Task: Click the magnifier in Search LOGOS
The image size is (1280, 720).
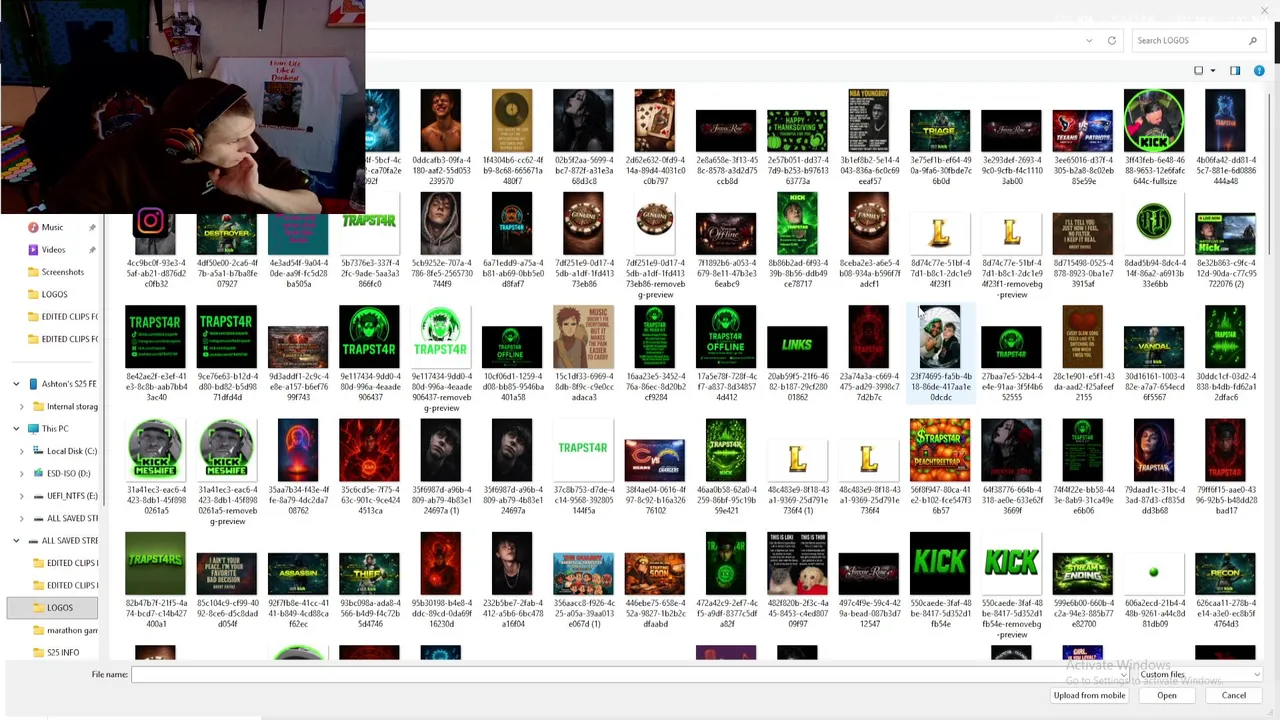Action: point(1252,40)
